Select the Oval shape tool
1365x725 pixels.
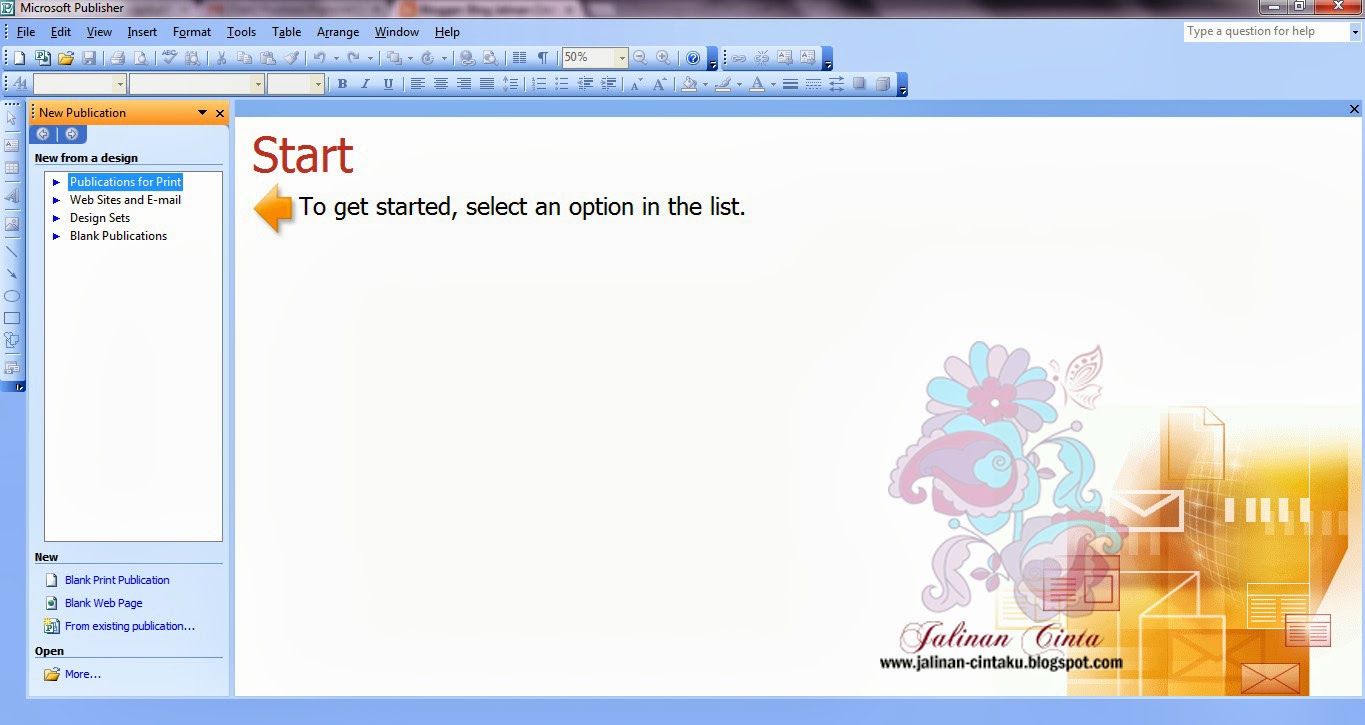click(x=12, y=296)
